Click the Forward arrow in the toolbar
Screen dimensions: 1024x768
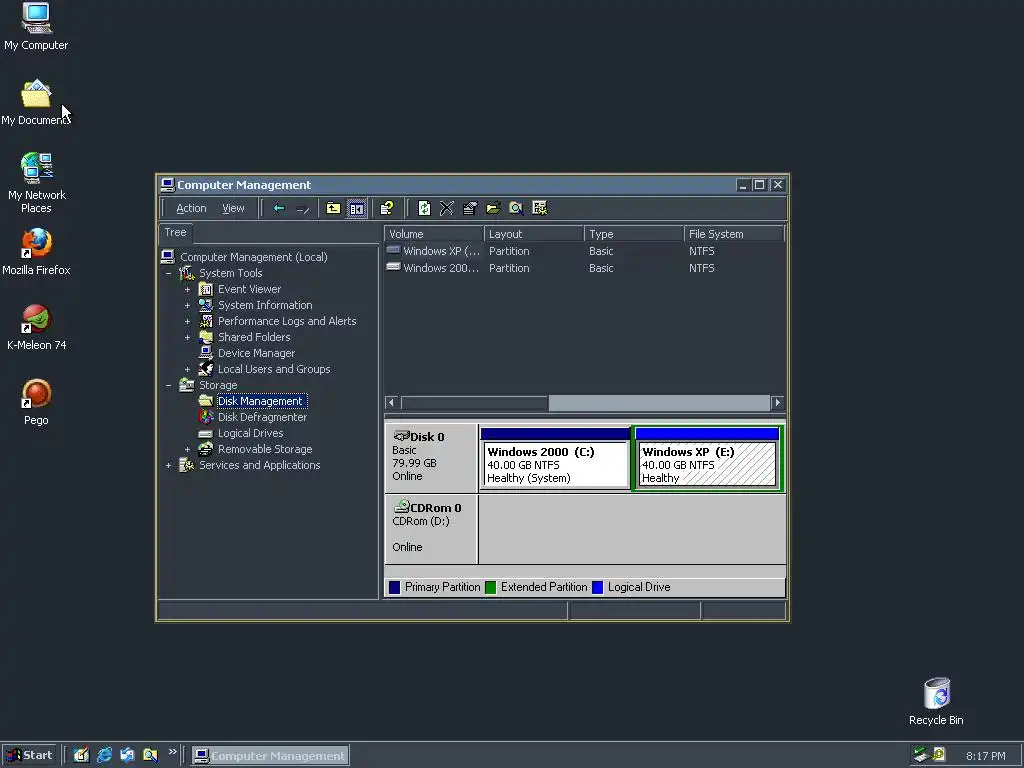point(302,208)
